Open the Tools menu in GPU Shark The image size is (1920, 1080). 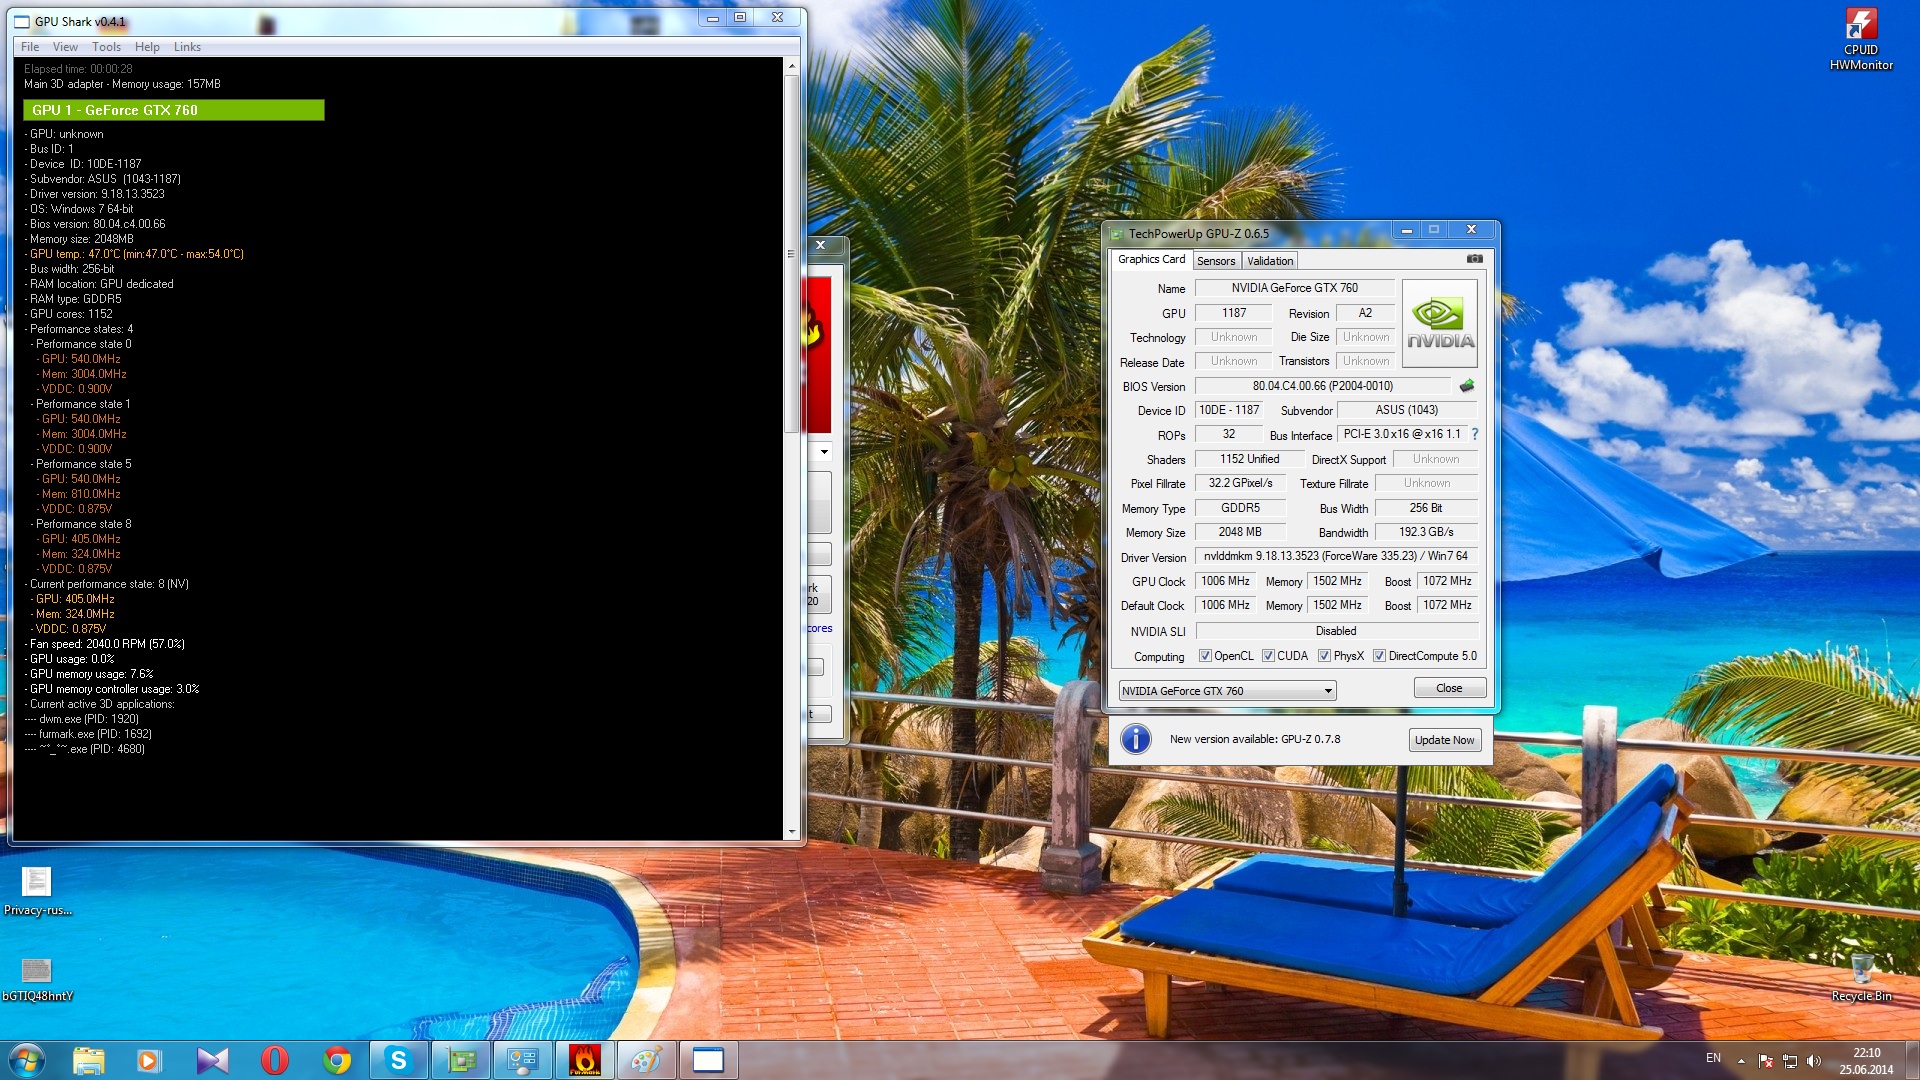(106, 47)
